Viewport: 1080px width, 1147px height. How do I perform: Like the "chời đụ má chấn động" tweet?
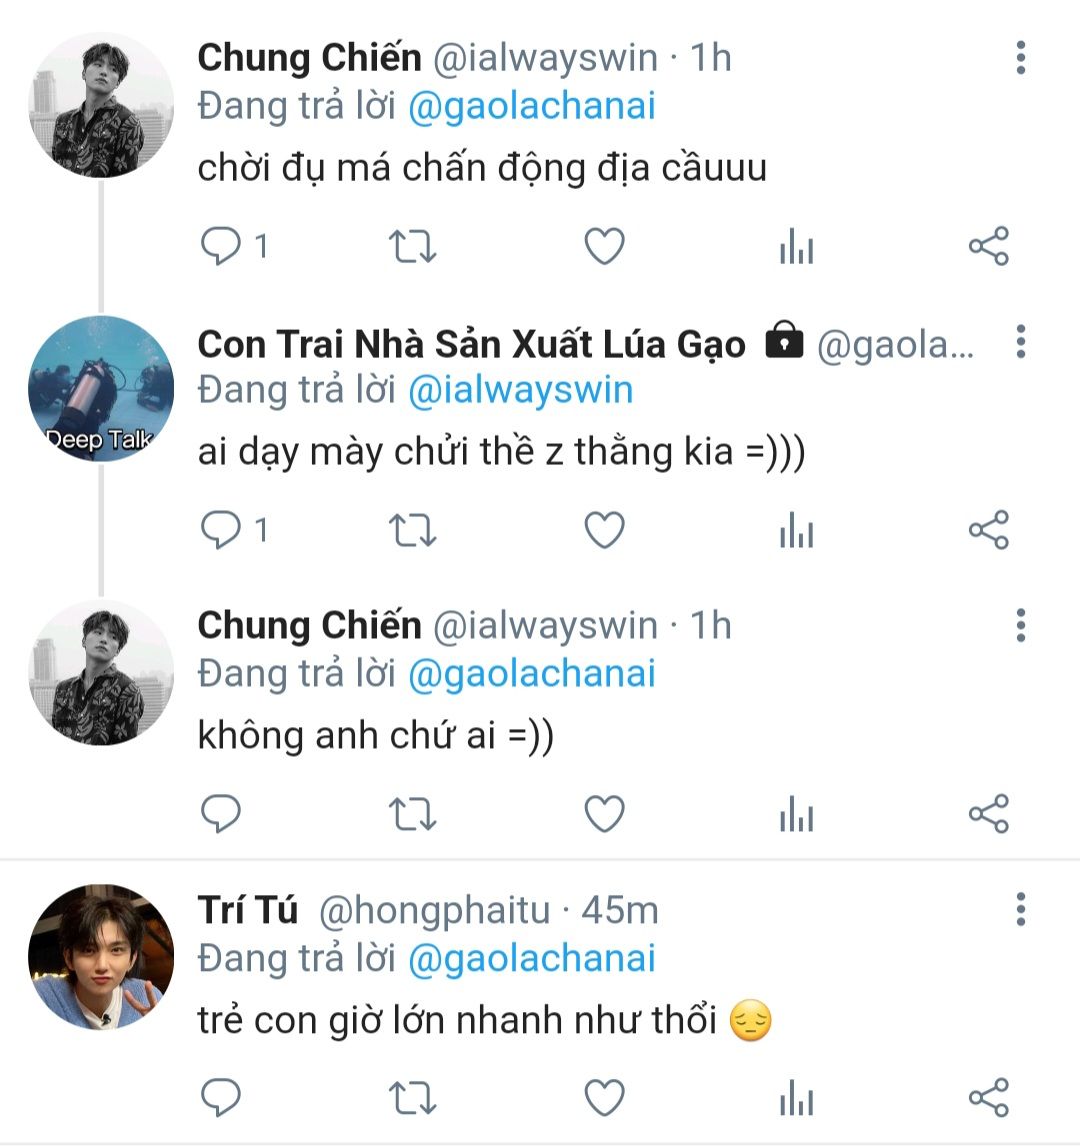coord(604,246)
